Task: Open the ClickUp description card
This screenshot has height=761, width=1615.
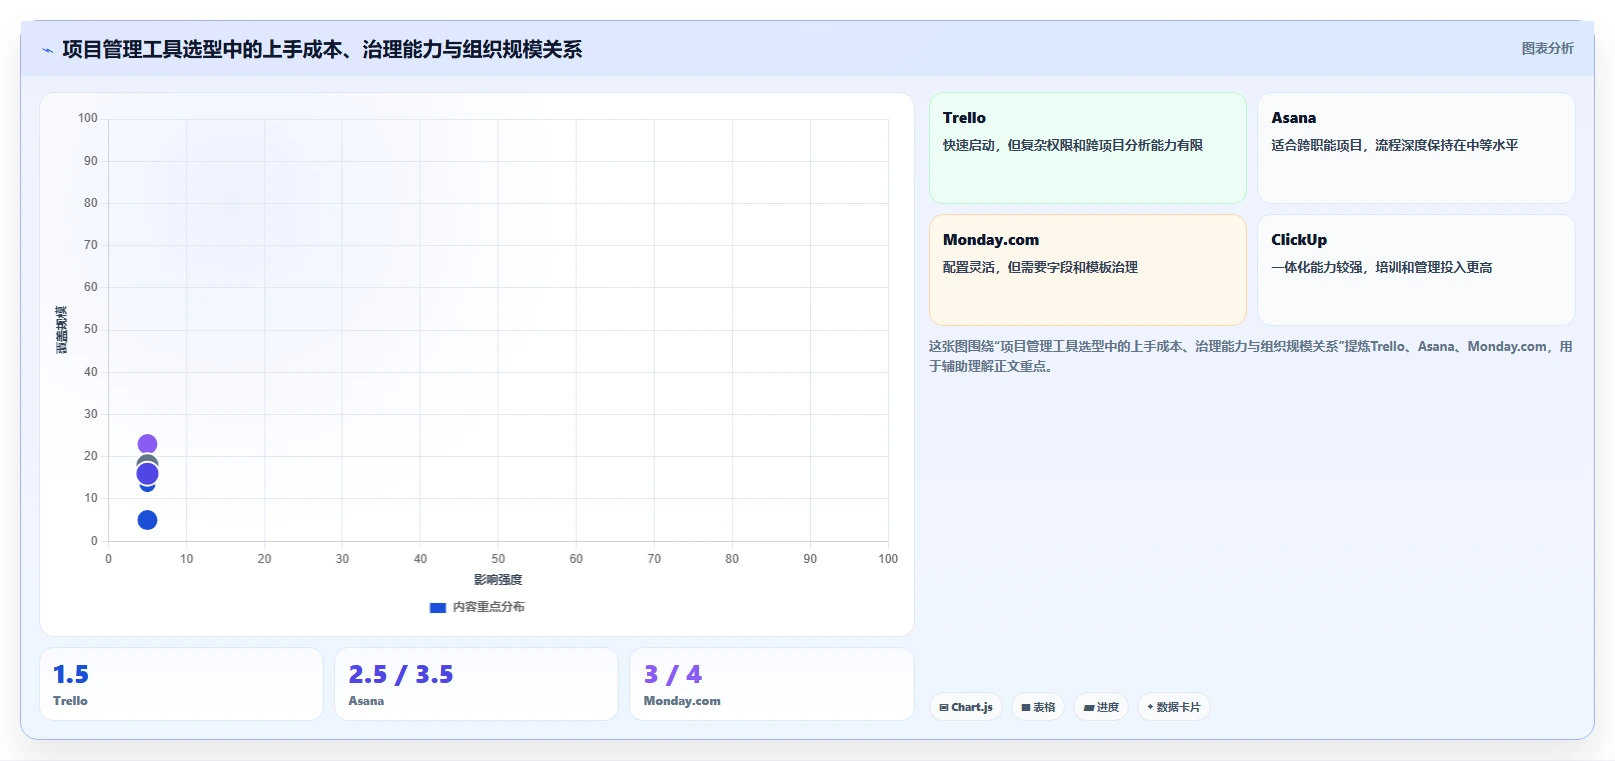Action: coord(1416,270)
